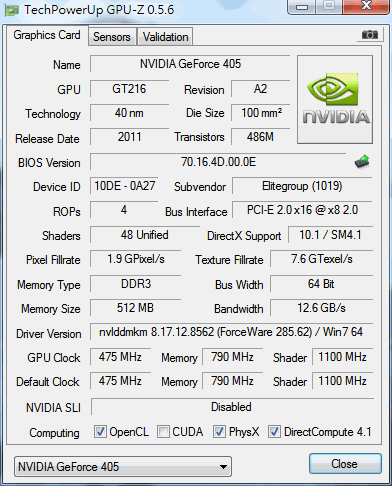This screenshot has width=392, height=486.
Task: Minimize the GPU-Z window
Action: tap(302, 7)
